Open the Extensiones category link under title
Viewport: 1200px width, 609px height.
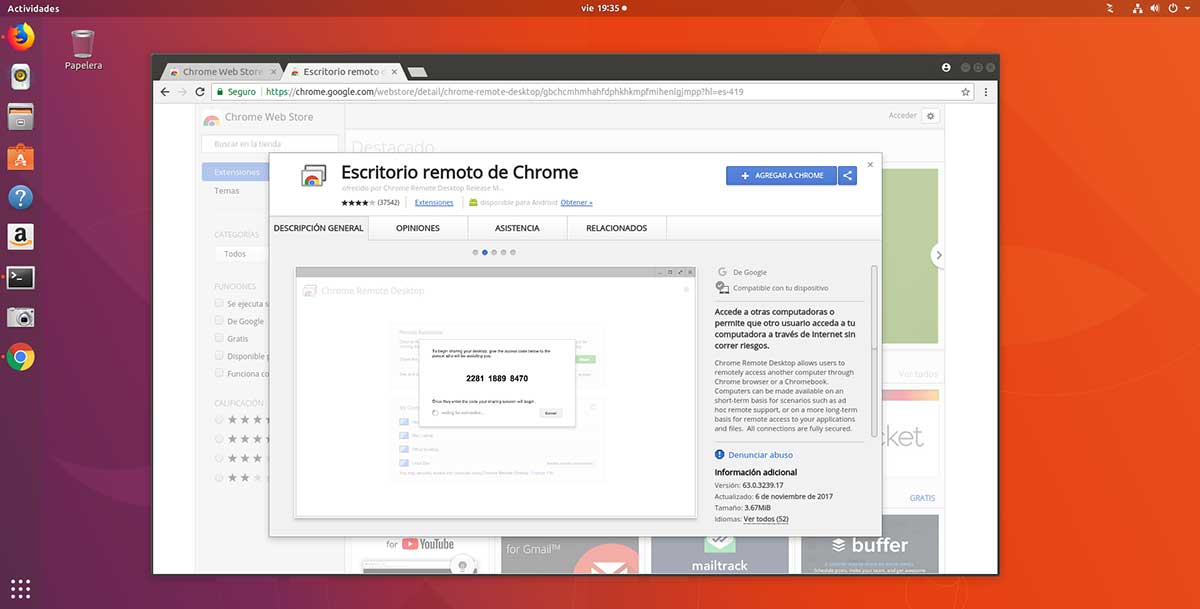pyautogui.click(x=434, y=202)
